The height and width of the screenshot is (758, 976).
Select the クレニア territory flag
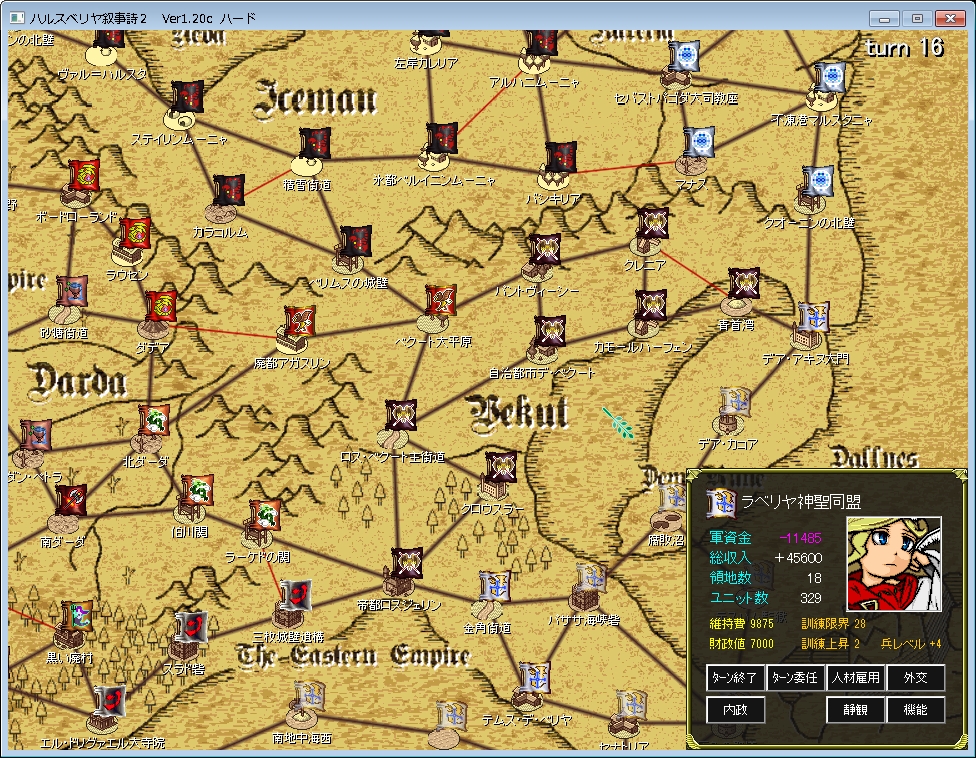[x=653, y=223]
